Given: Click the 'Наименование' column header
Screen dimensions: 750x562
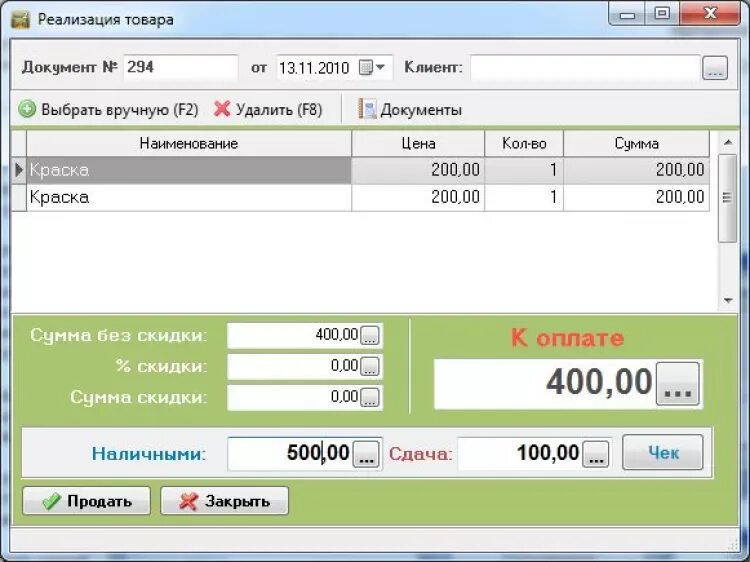Looking at the screenshot, I should 189,143.
